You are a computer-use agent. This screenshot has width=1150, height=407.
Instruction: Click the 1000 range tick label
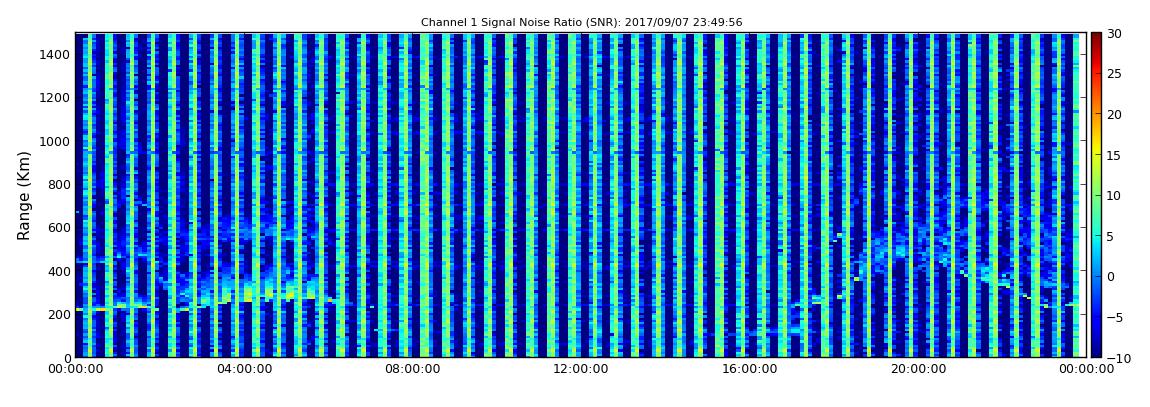(55, 141)
